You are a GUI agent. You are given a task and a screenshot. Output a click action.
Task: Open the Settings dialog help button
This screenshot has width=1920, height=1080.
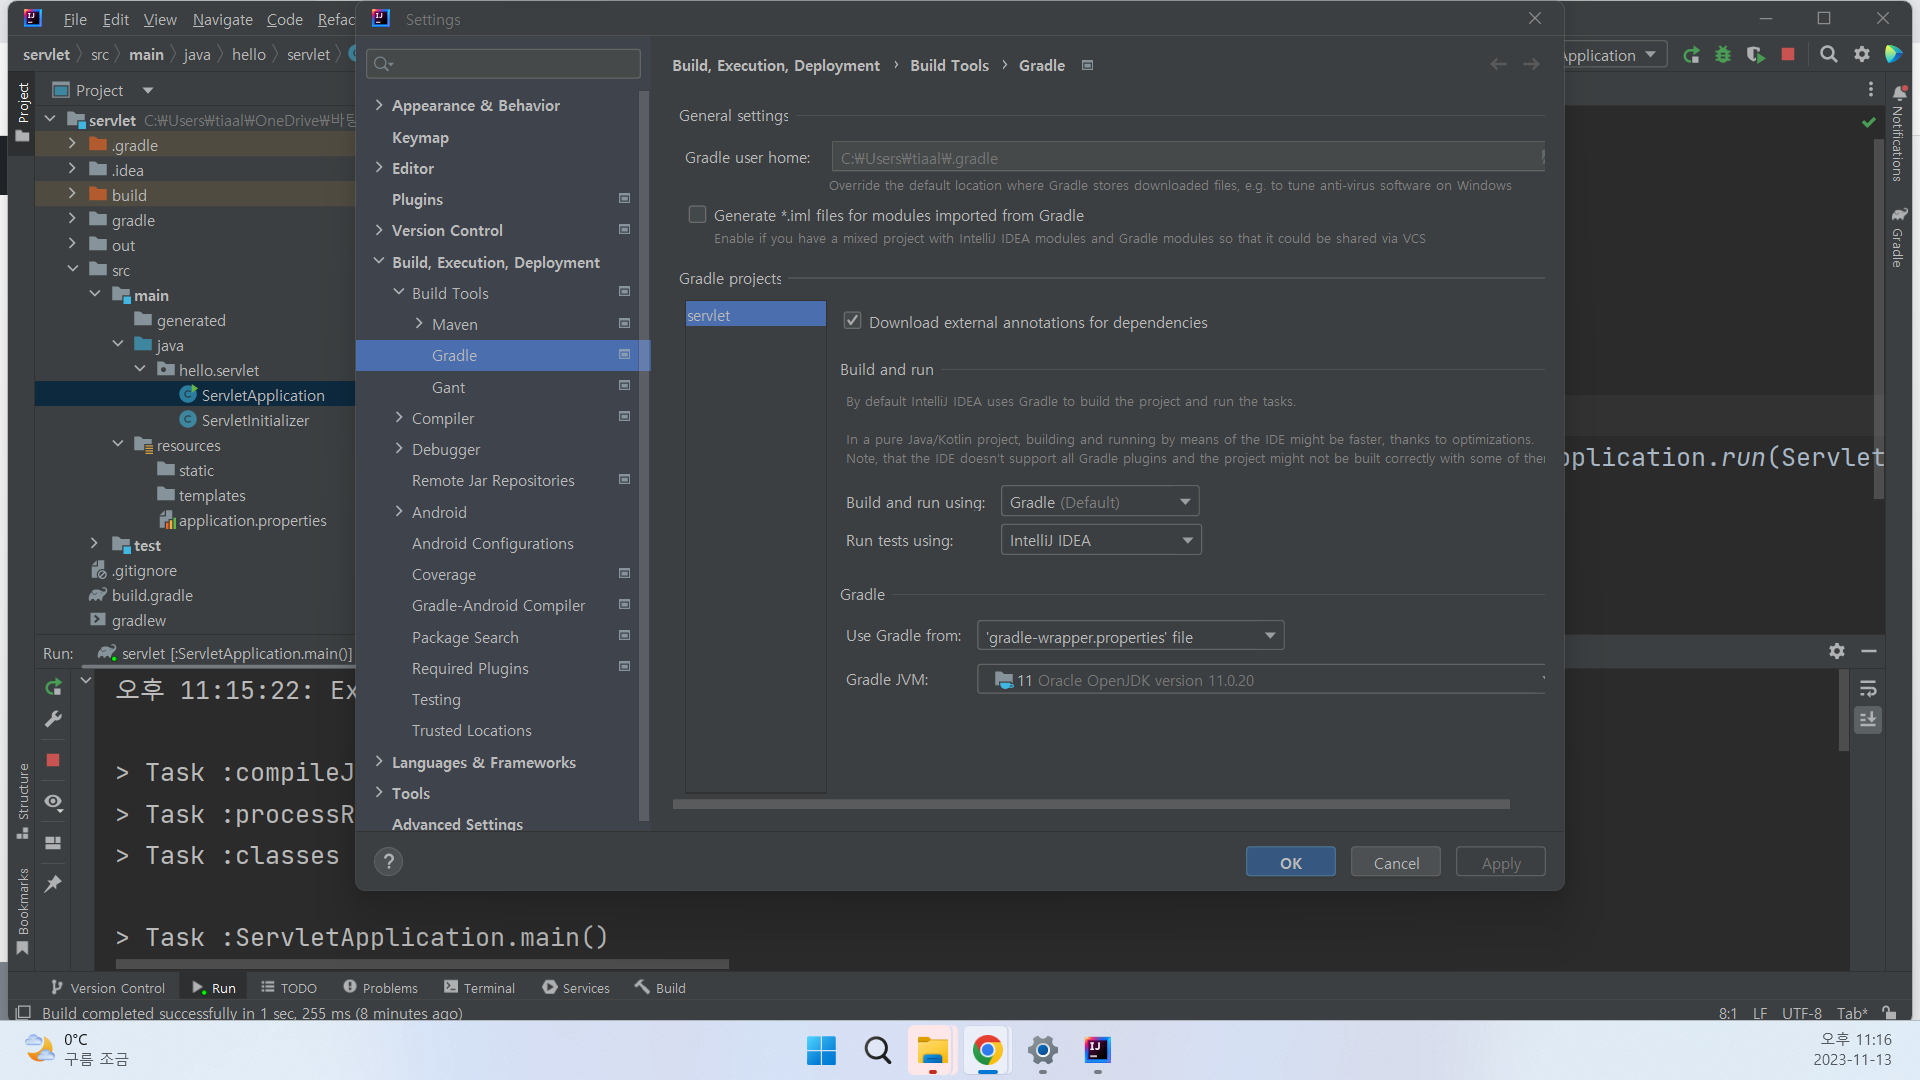coord(389,861)
